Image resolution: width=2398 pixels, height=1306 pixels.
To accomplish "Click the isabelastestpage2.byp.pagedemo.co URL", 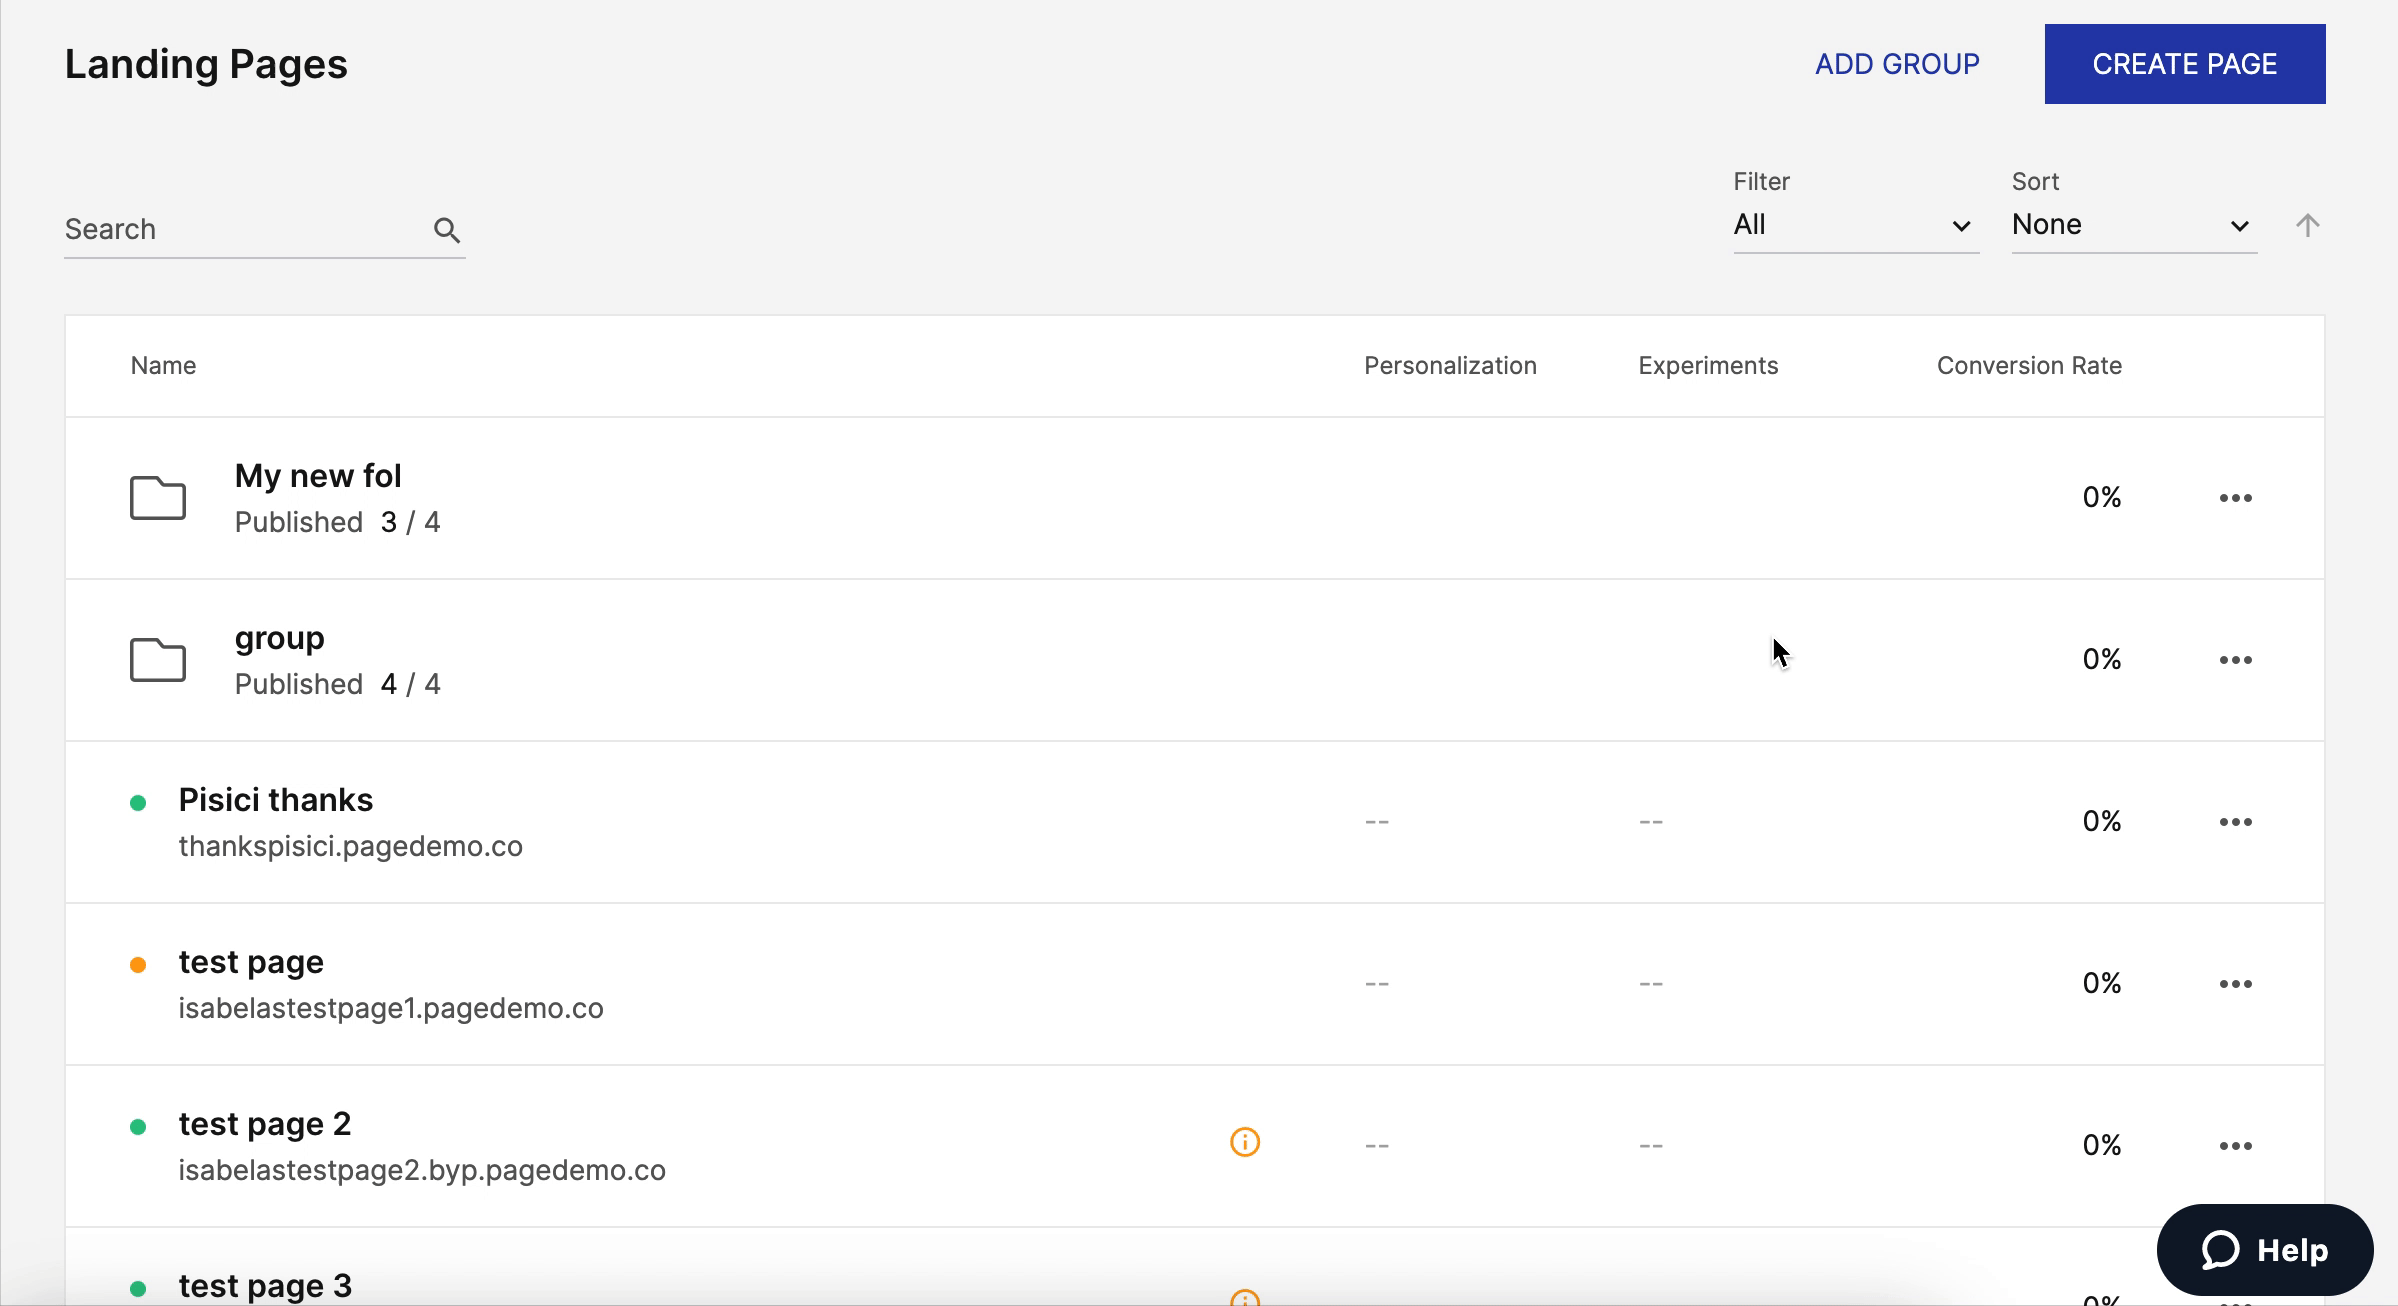I will point(422,1171).
